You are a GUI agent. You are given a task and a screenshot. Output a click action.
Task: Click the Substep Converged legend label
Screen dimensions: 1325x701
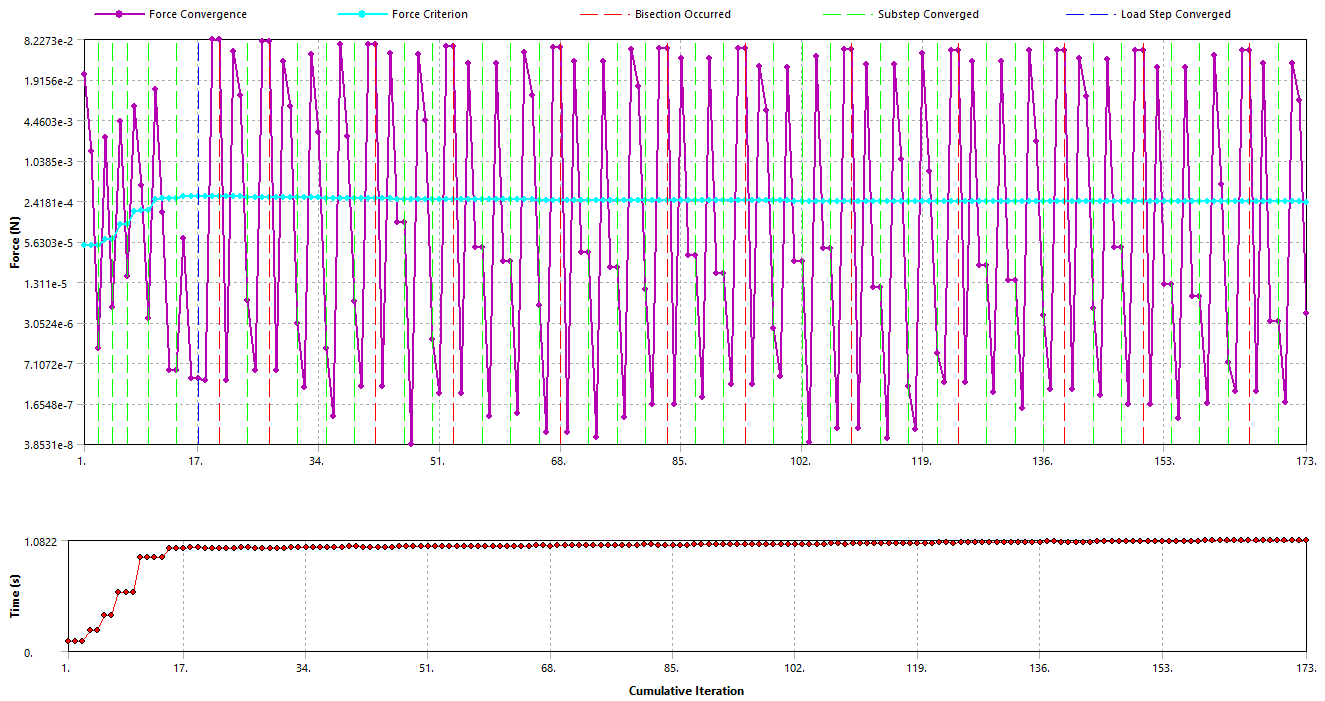click(928, 15)
